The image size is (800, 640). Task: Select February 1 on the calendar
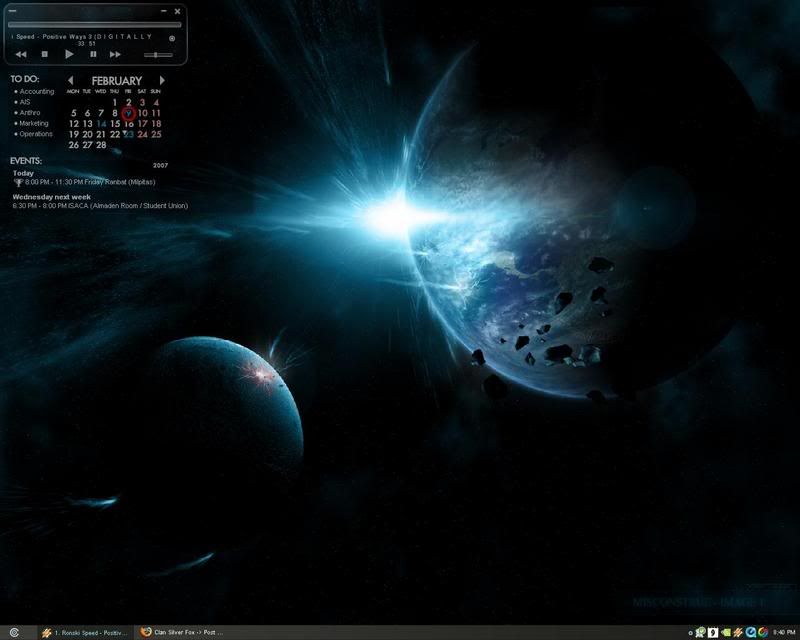click(115, 103)
